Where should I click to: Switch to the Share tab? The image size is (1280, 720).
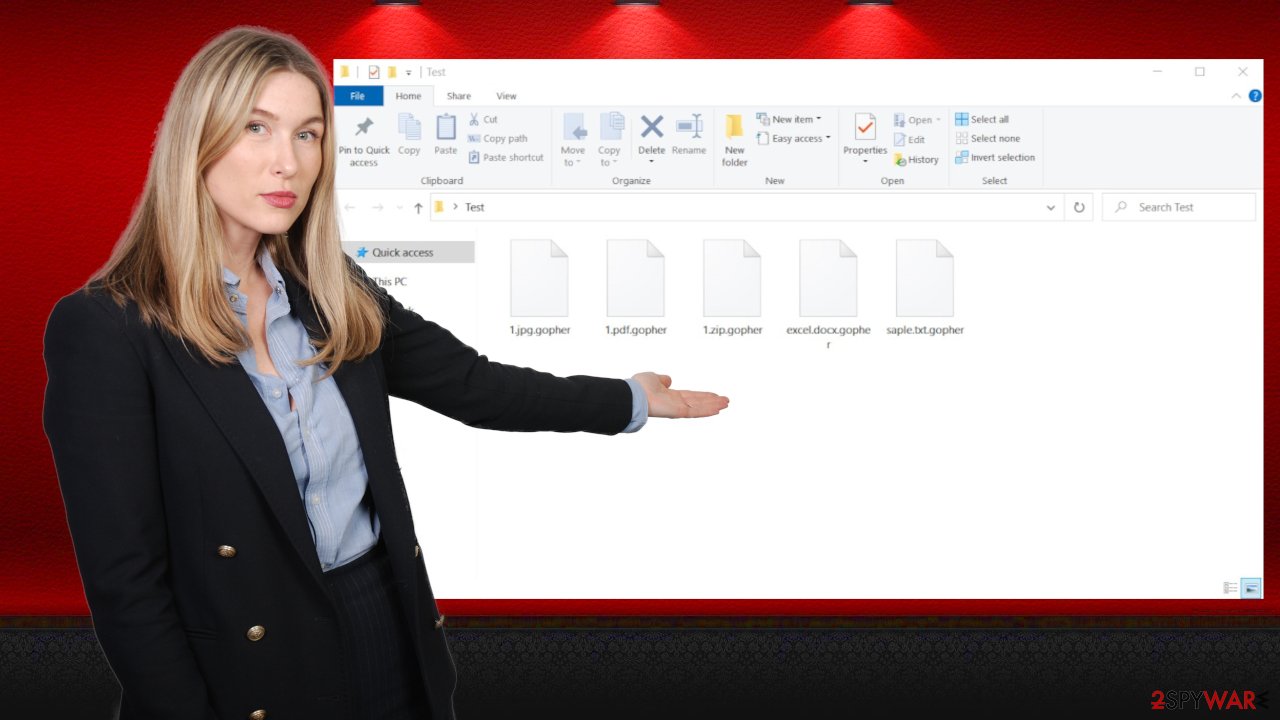click(459, 96)
